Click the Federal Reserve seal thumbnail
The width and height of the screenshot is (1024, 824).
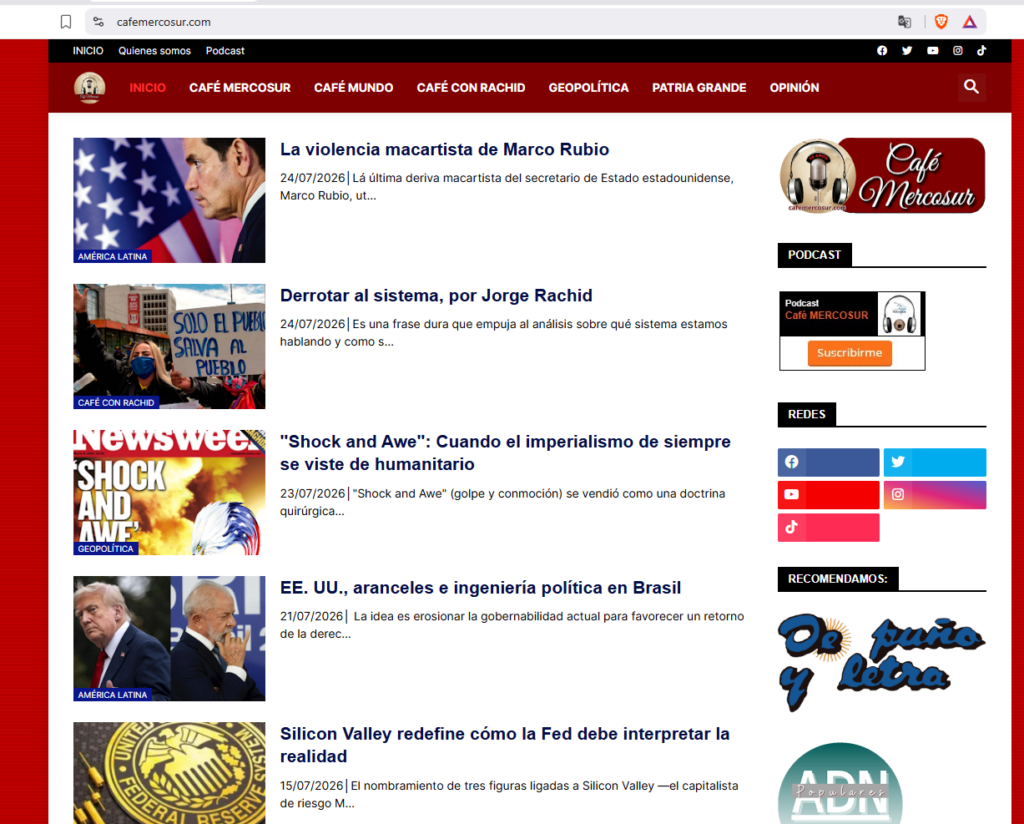click(169, 773)
